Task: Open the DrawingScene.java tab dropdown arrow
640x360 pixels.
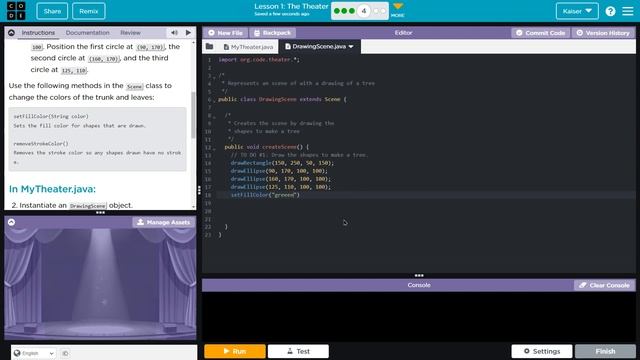Action: [351, 47]
